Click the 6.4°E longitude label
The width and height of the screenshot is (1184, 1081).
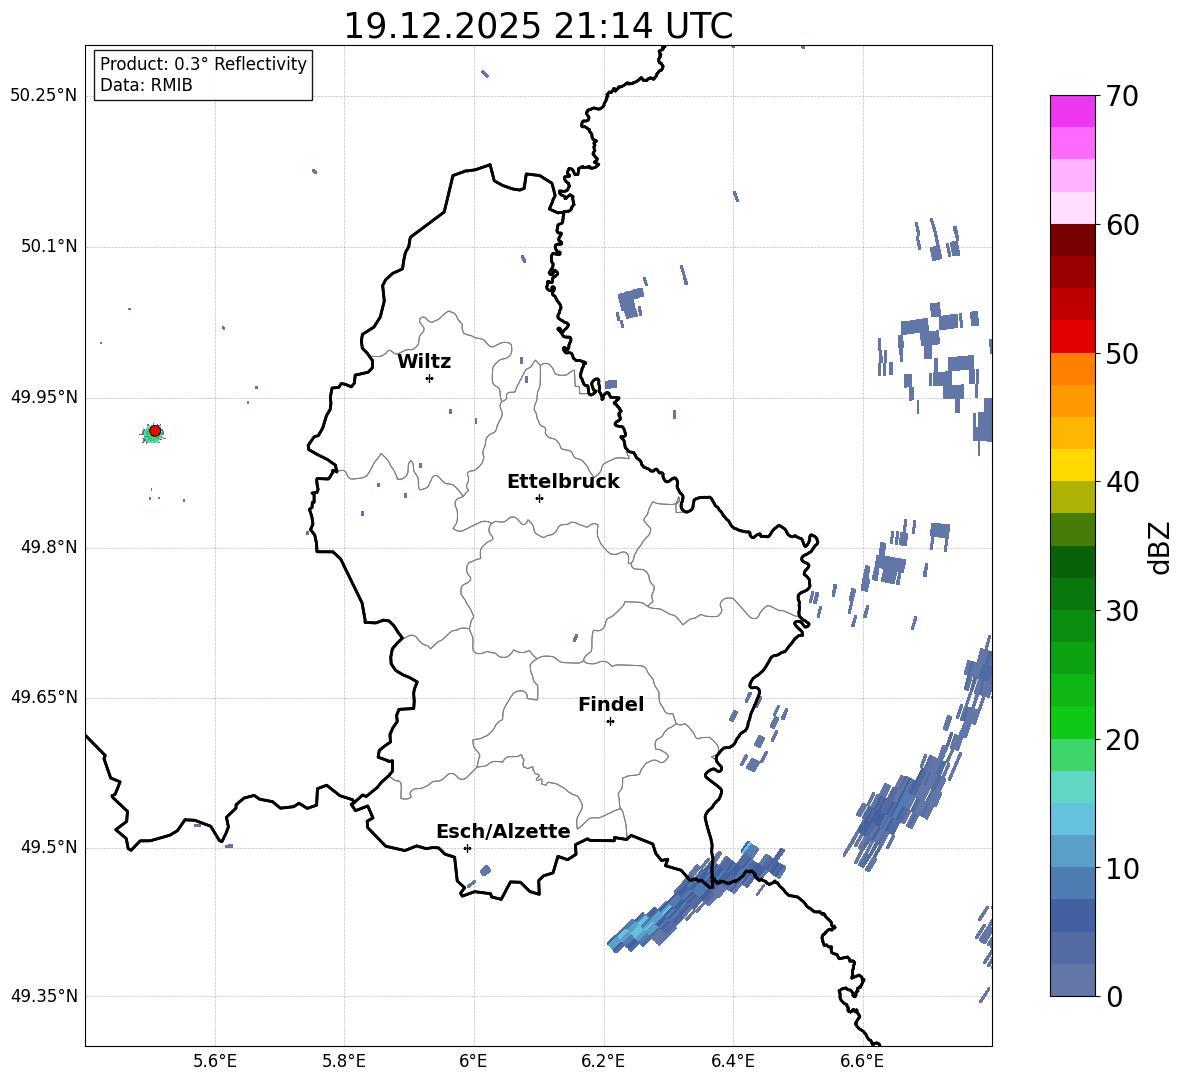[732, 1061]
